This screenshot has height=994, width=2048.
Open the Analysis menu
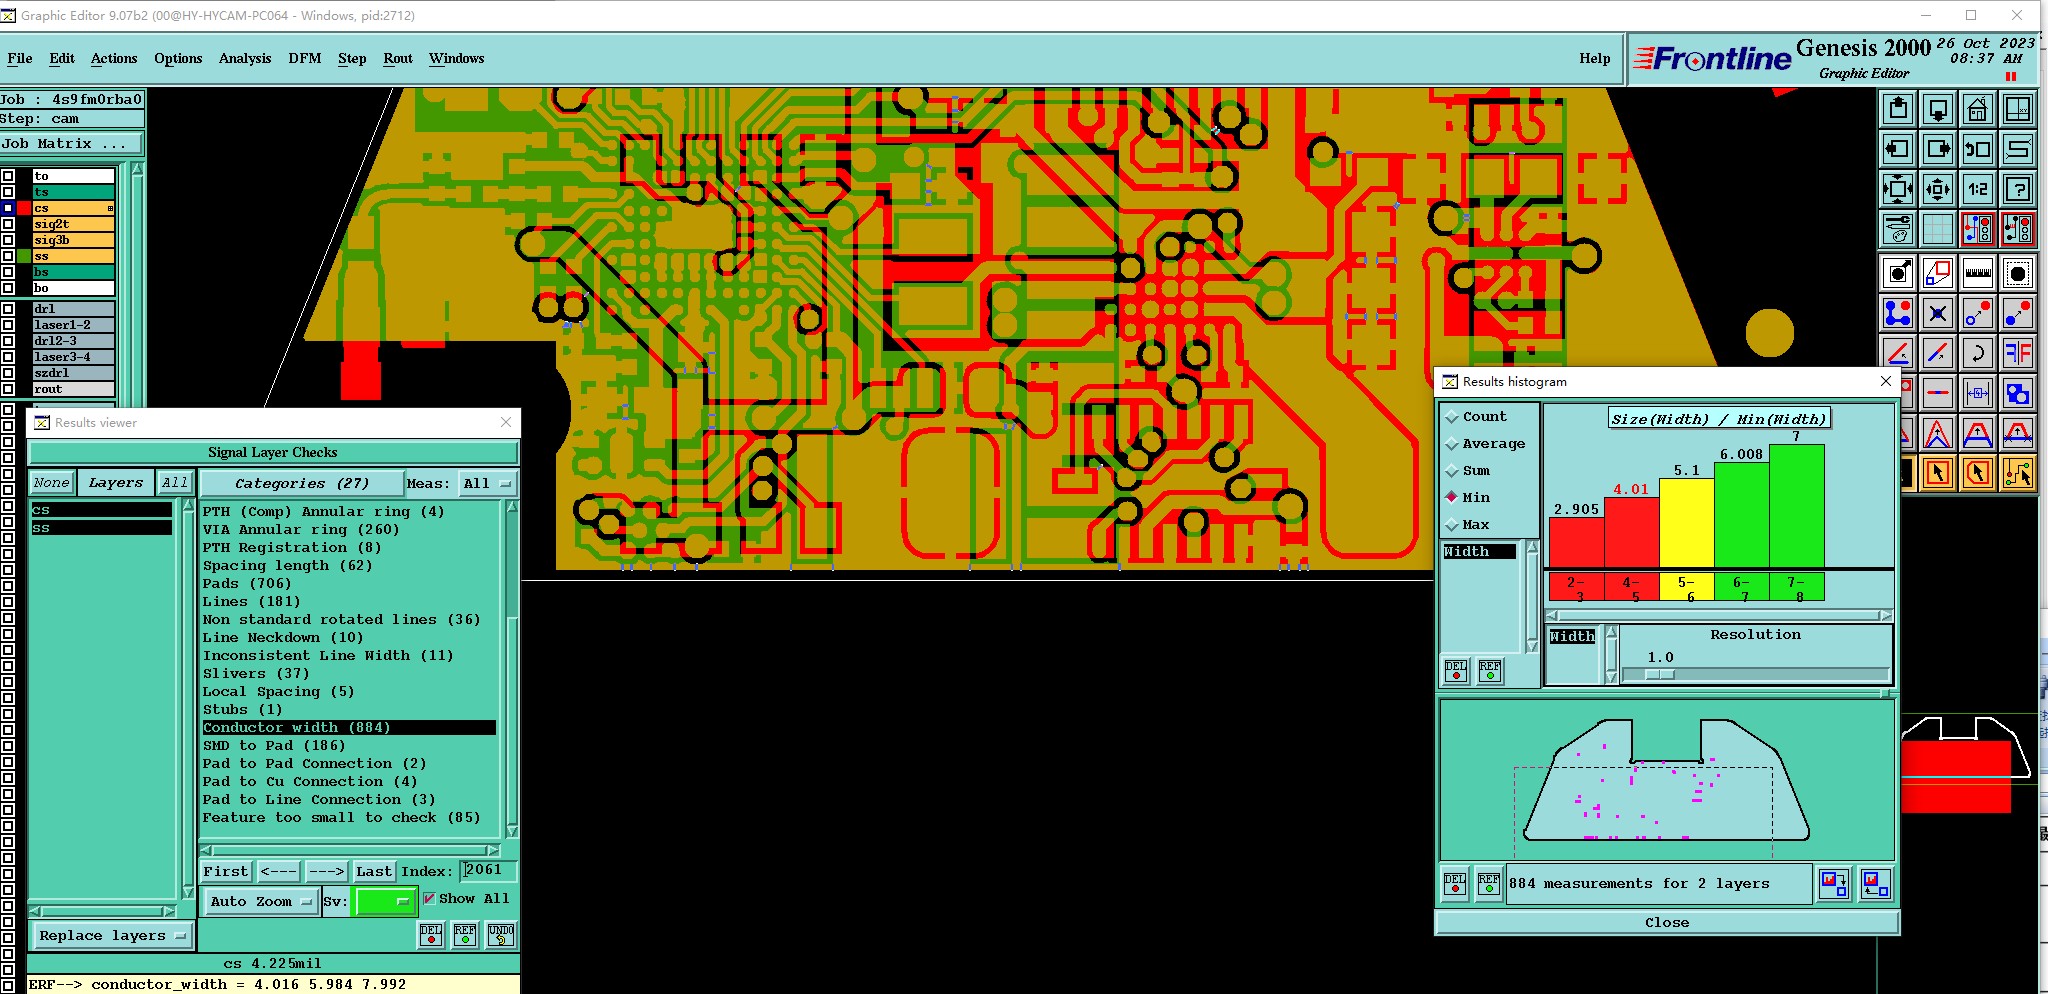tap(245, 59)
